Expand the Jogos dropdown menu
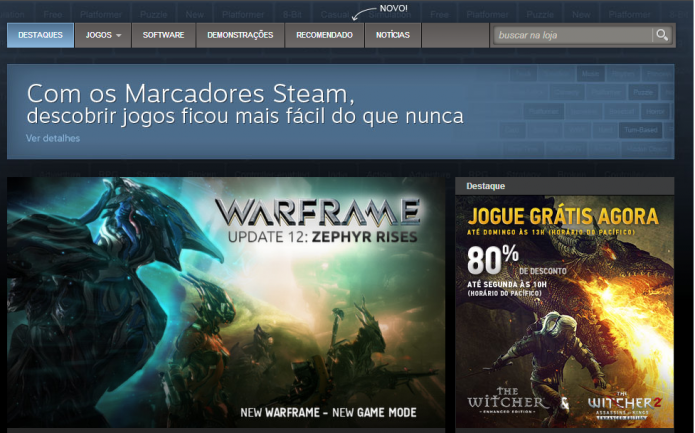 tap(103, 35)
